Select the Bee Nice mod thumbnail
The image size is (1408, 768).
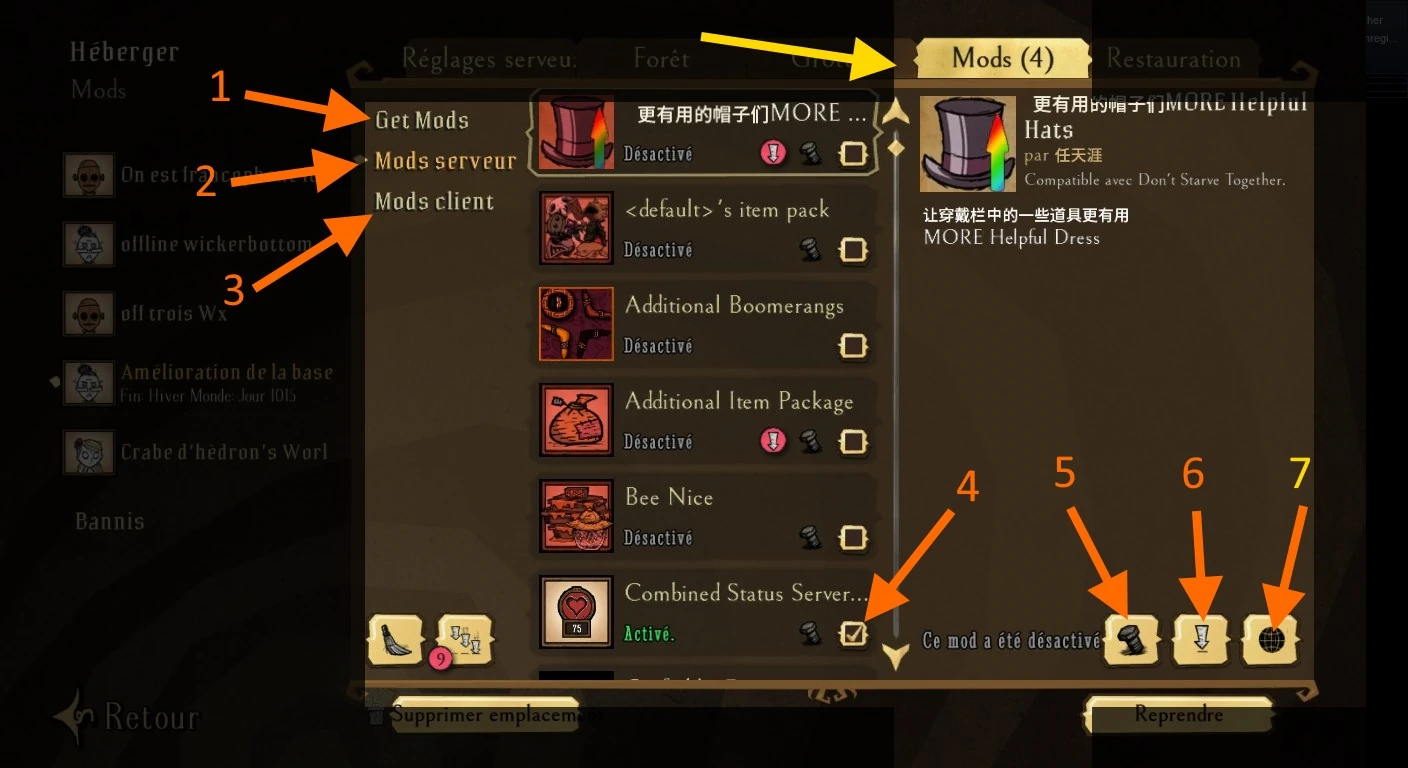[576, 516]
